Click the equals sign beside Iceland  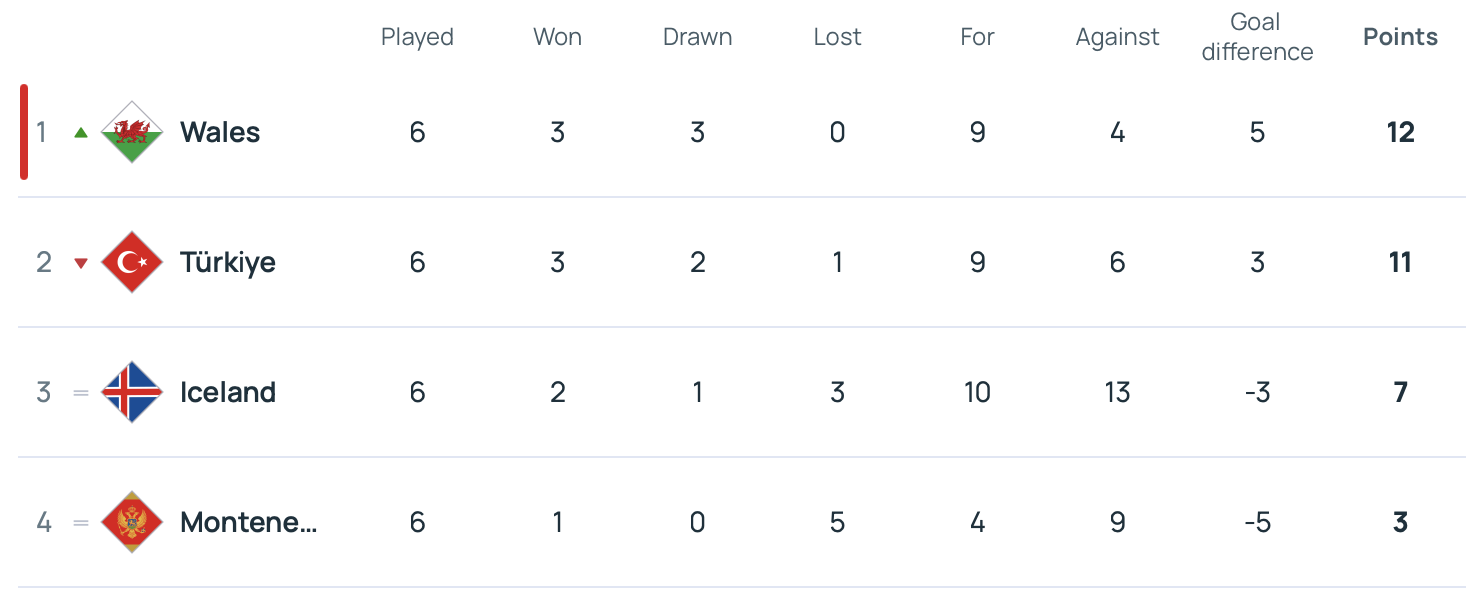tap(81, 393)
